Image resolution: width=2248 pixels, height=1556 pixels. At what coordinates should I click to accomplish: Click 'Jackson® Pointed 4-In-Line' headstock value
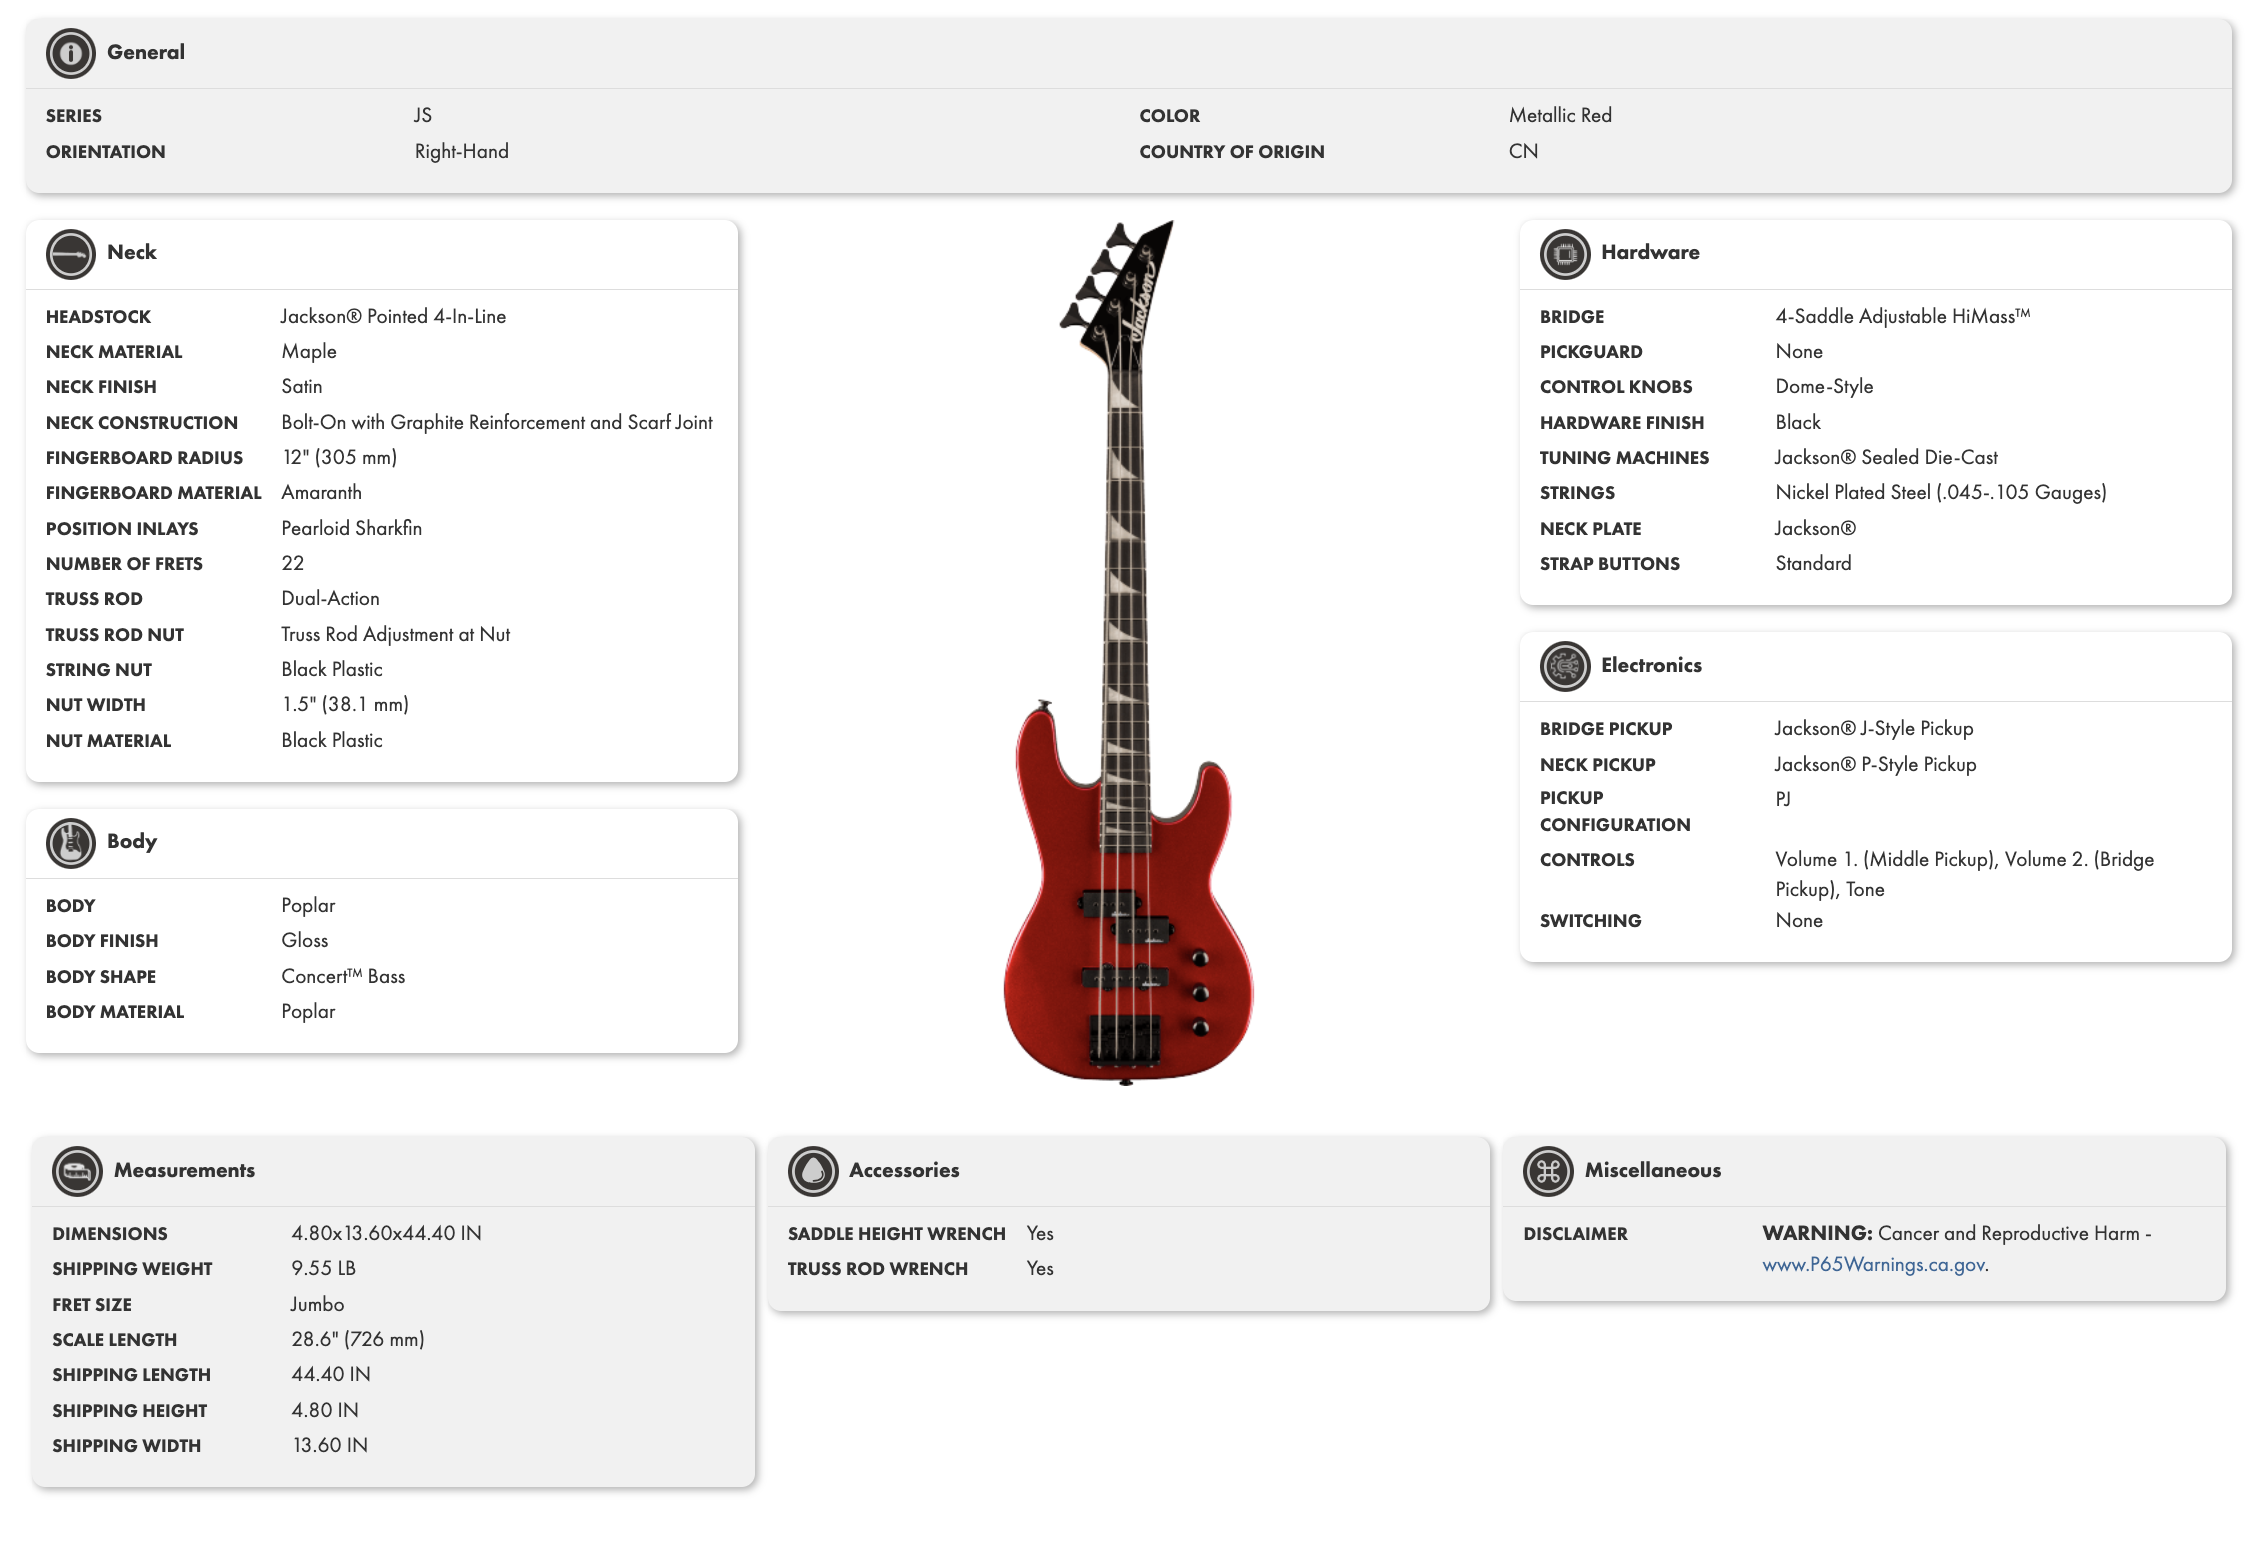click(393, 316)
